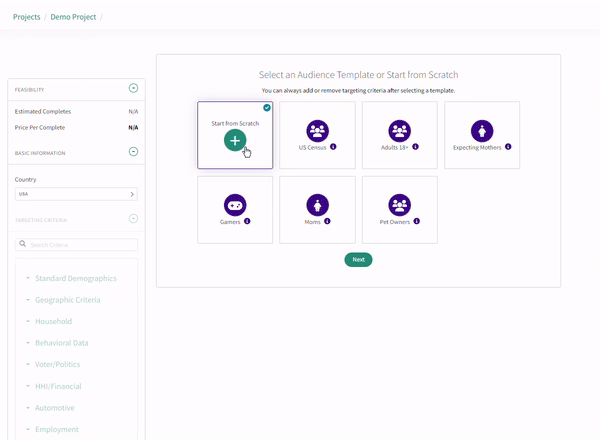
Task: Click the US Census label text
Action: tap(312, 147)
